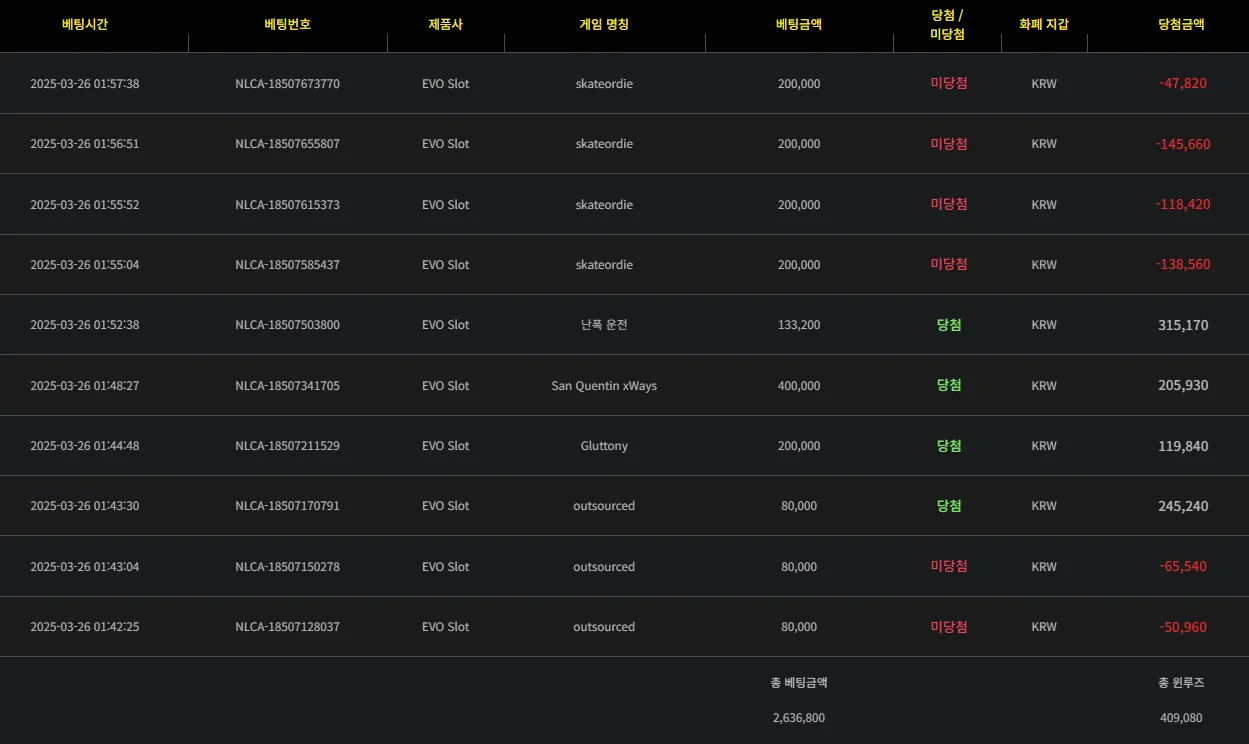Click the 게임 명칭 column header
Screen dimensions: 1249x744
point(604,24)
